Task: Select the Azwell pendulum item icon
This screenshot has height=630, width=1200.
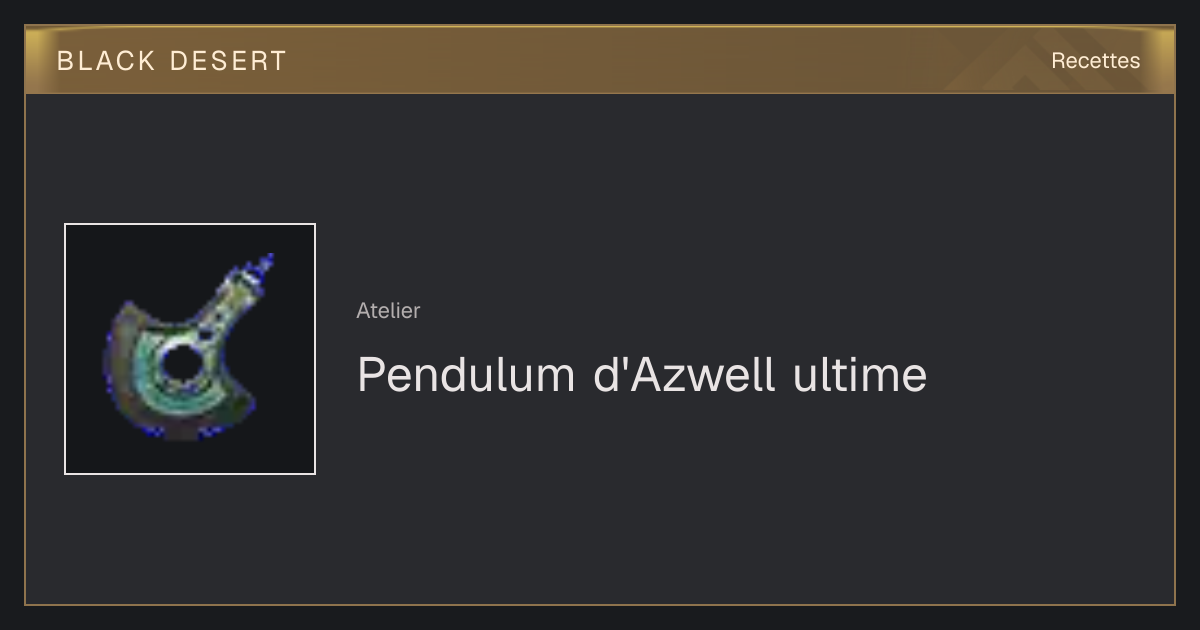Action: (x=190, y=349)
